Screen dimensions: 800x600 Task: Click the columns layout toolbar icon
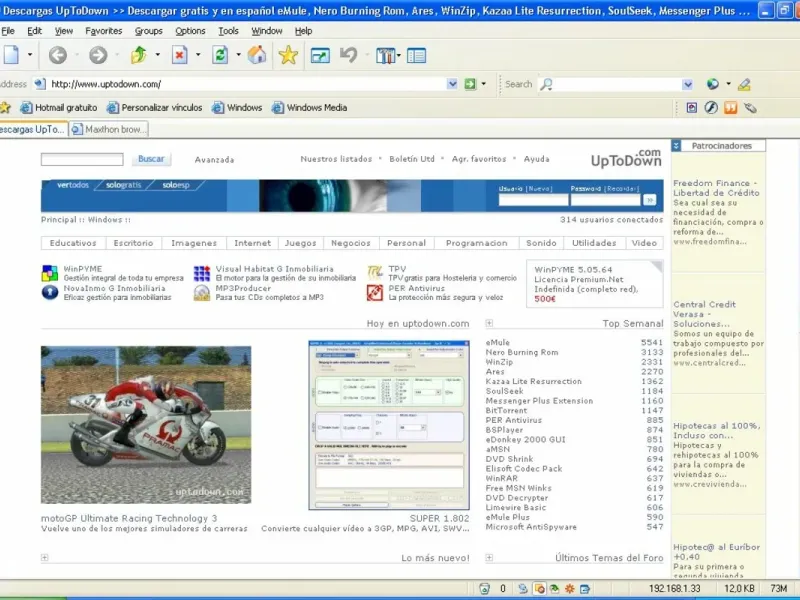pos(385,55)
